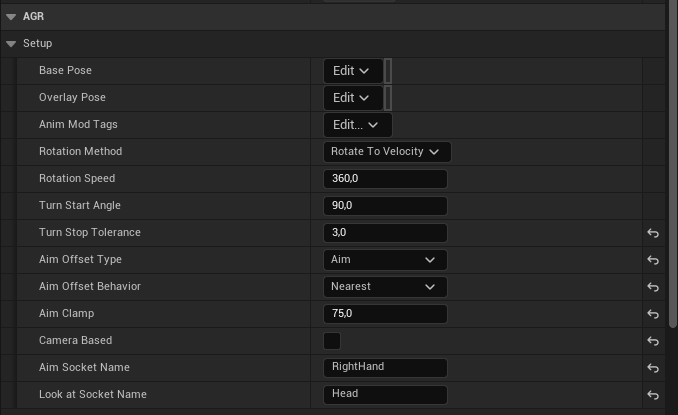Click the Look at Socket Name field
The height and width of the screenshot is (415, 678).
(385, 395)
